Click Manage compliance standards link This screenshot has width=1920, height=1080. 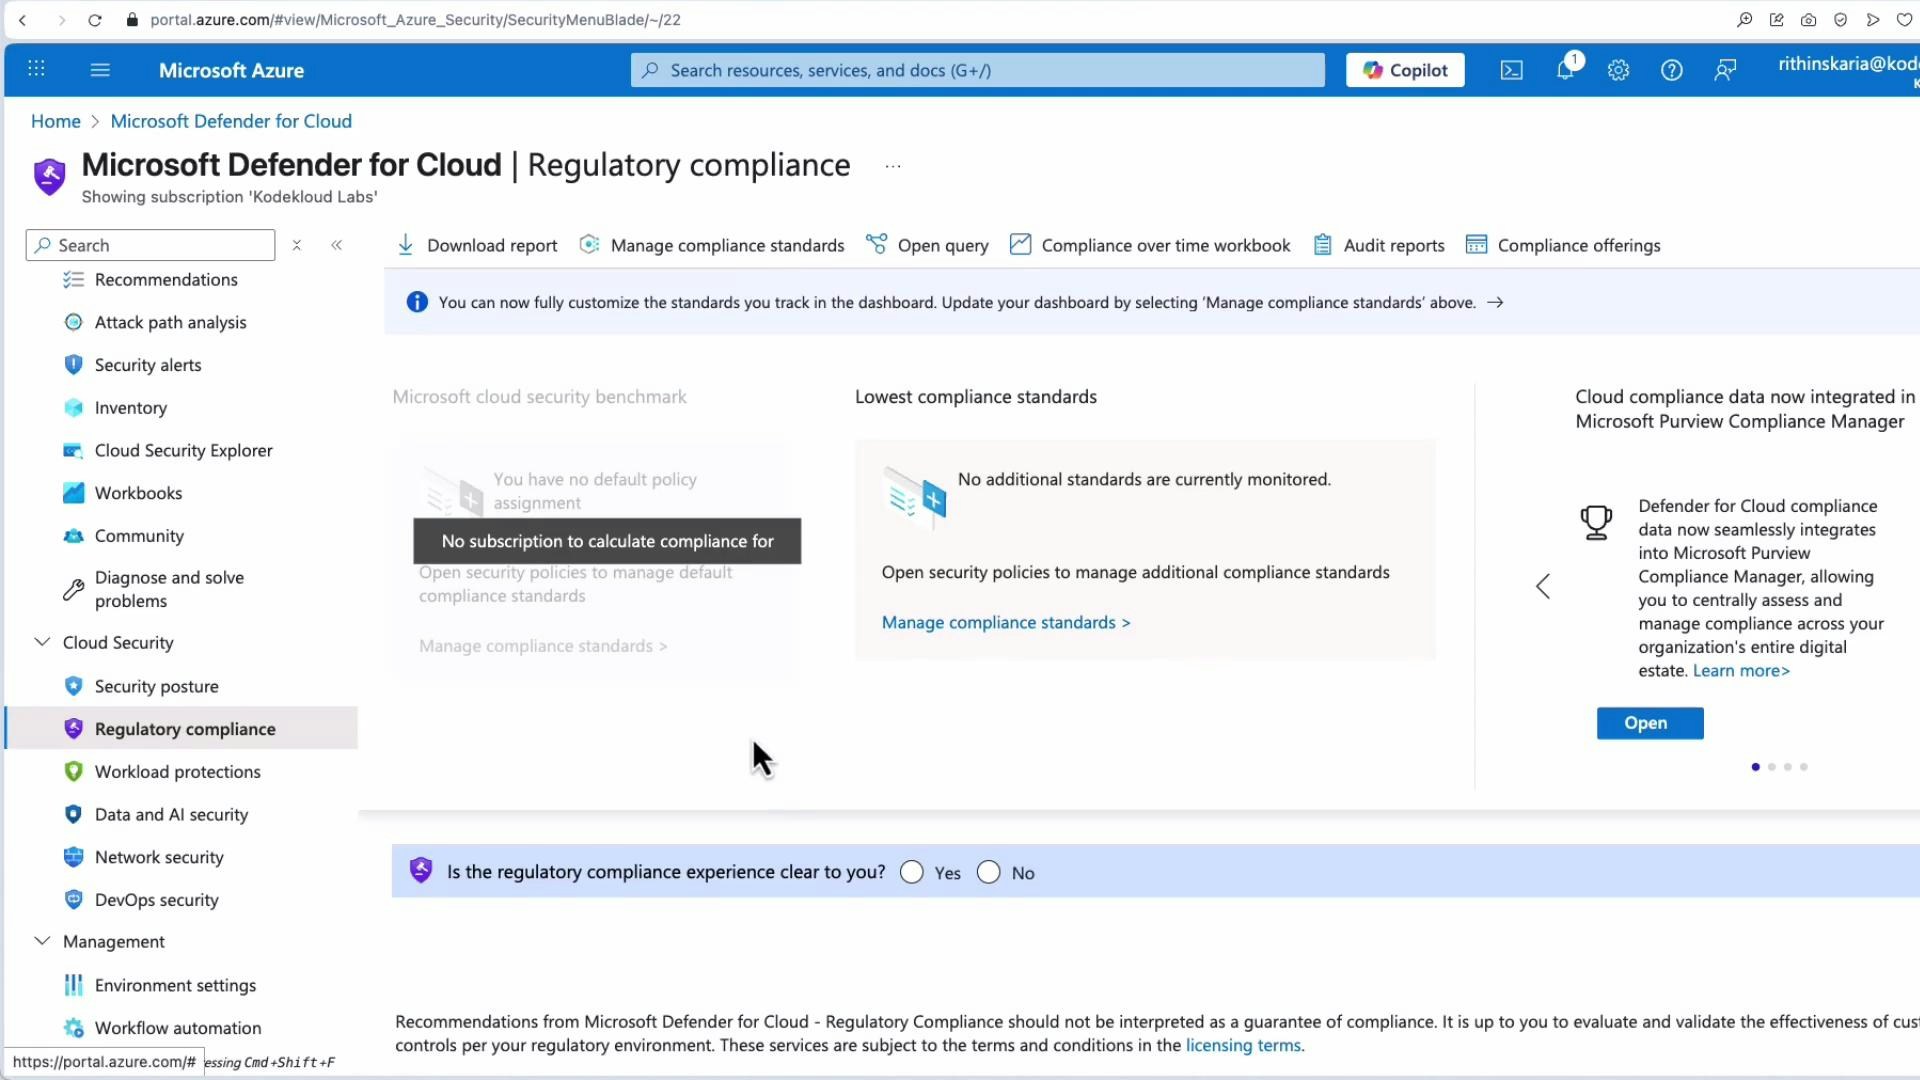pyautogui.click(x=1005, y=621)
